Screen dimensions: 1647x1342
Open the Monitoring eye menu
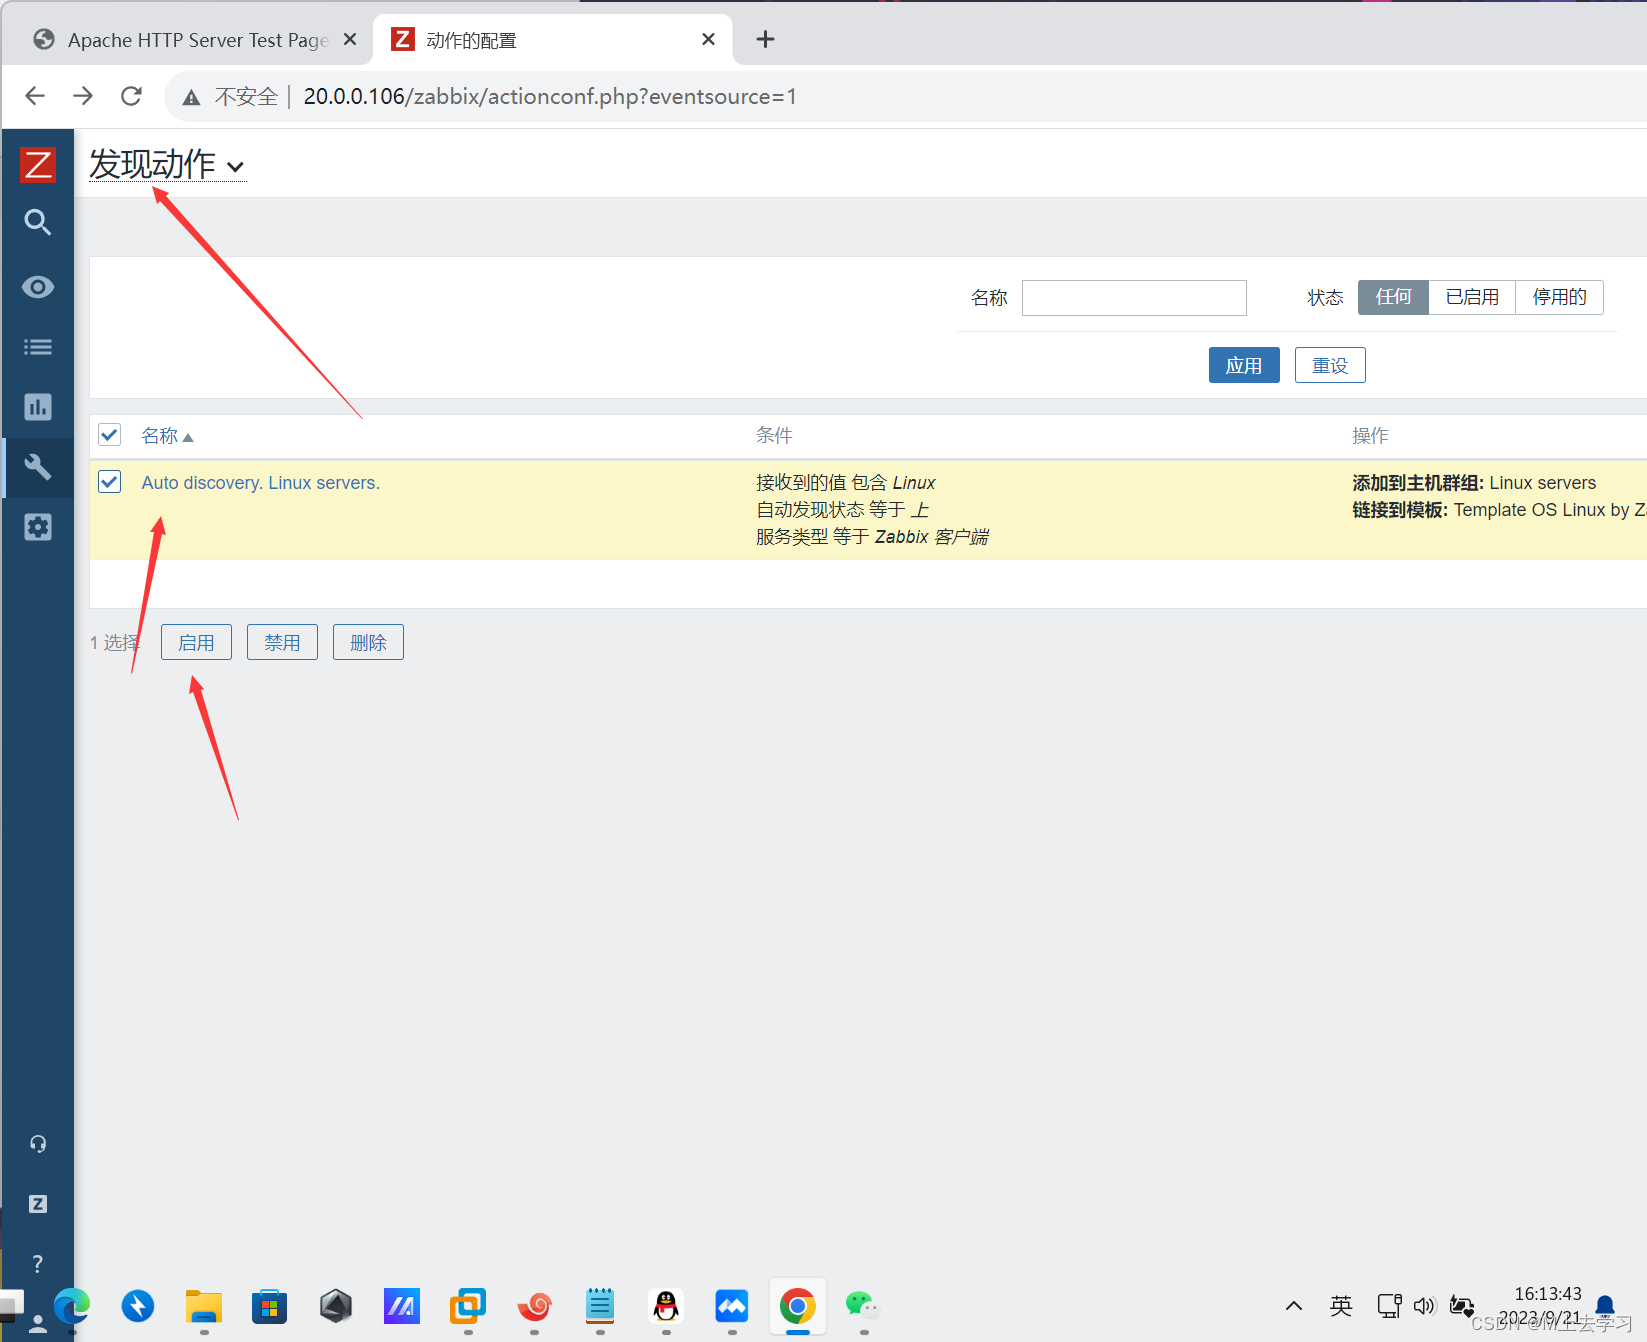tap(38, 287)
